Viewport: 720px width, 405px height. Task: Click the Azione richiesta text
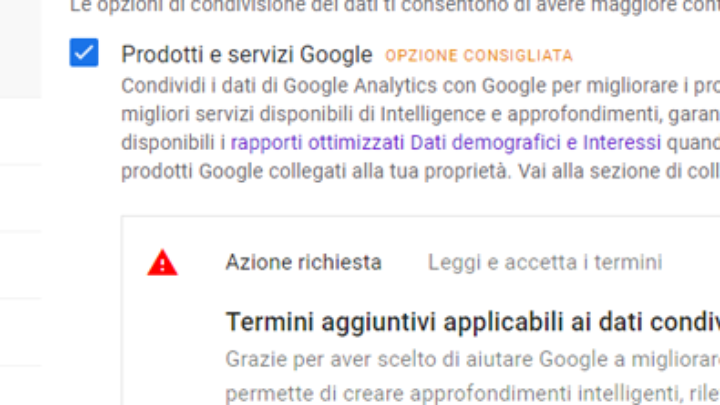pyautogui.click(x=304, y=263)
